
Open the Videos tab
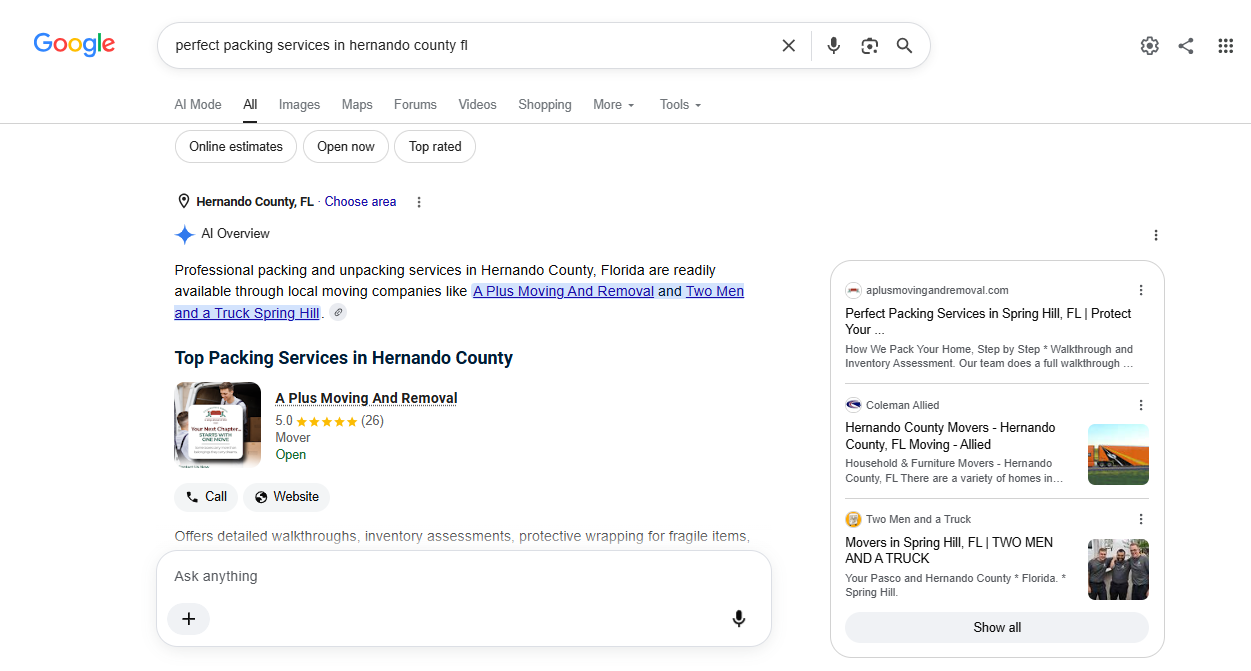click(477, 104)
